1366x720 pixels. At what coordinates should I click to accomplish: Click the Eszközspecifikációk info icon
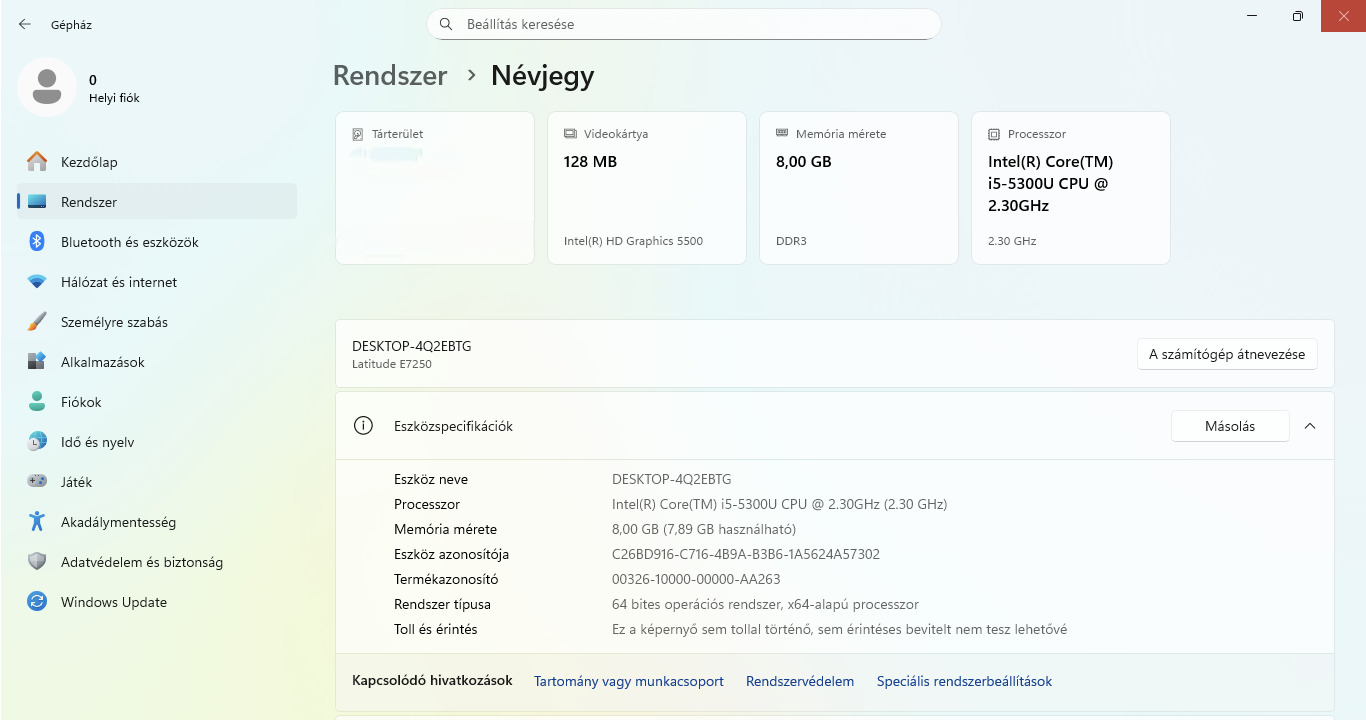(x=363, y=426)
